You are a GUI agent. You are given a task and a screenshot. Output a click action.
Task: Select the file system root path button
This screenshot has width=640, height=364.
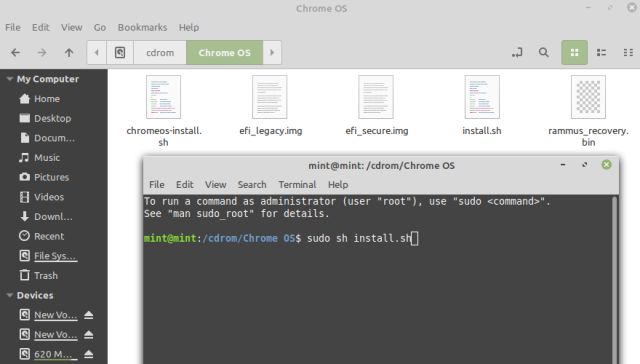pos(120,53)
